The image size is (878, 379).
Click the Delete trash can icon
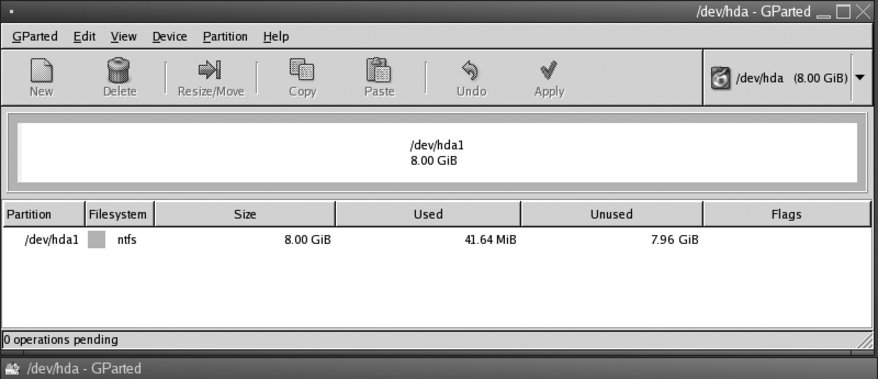[119, 71]
